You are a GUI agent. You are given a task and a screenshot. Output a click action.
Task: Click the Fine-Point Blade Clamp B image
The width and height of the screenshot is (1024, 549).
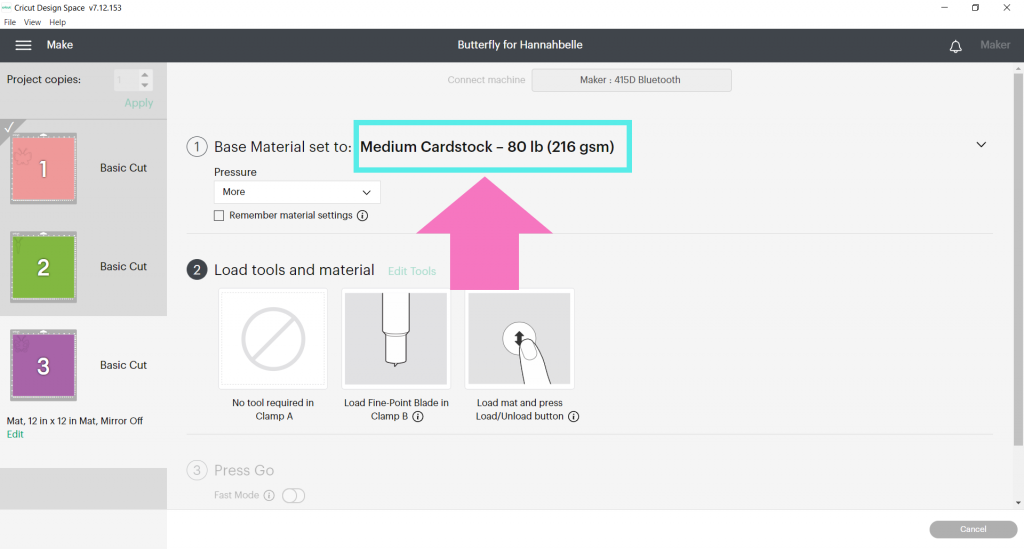pos(396,339)
